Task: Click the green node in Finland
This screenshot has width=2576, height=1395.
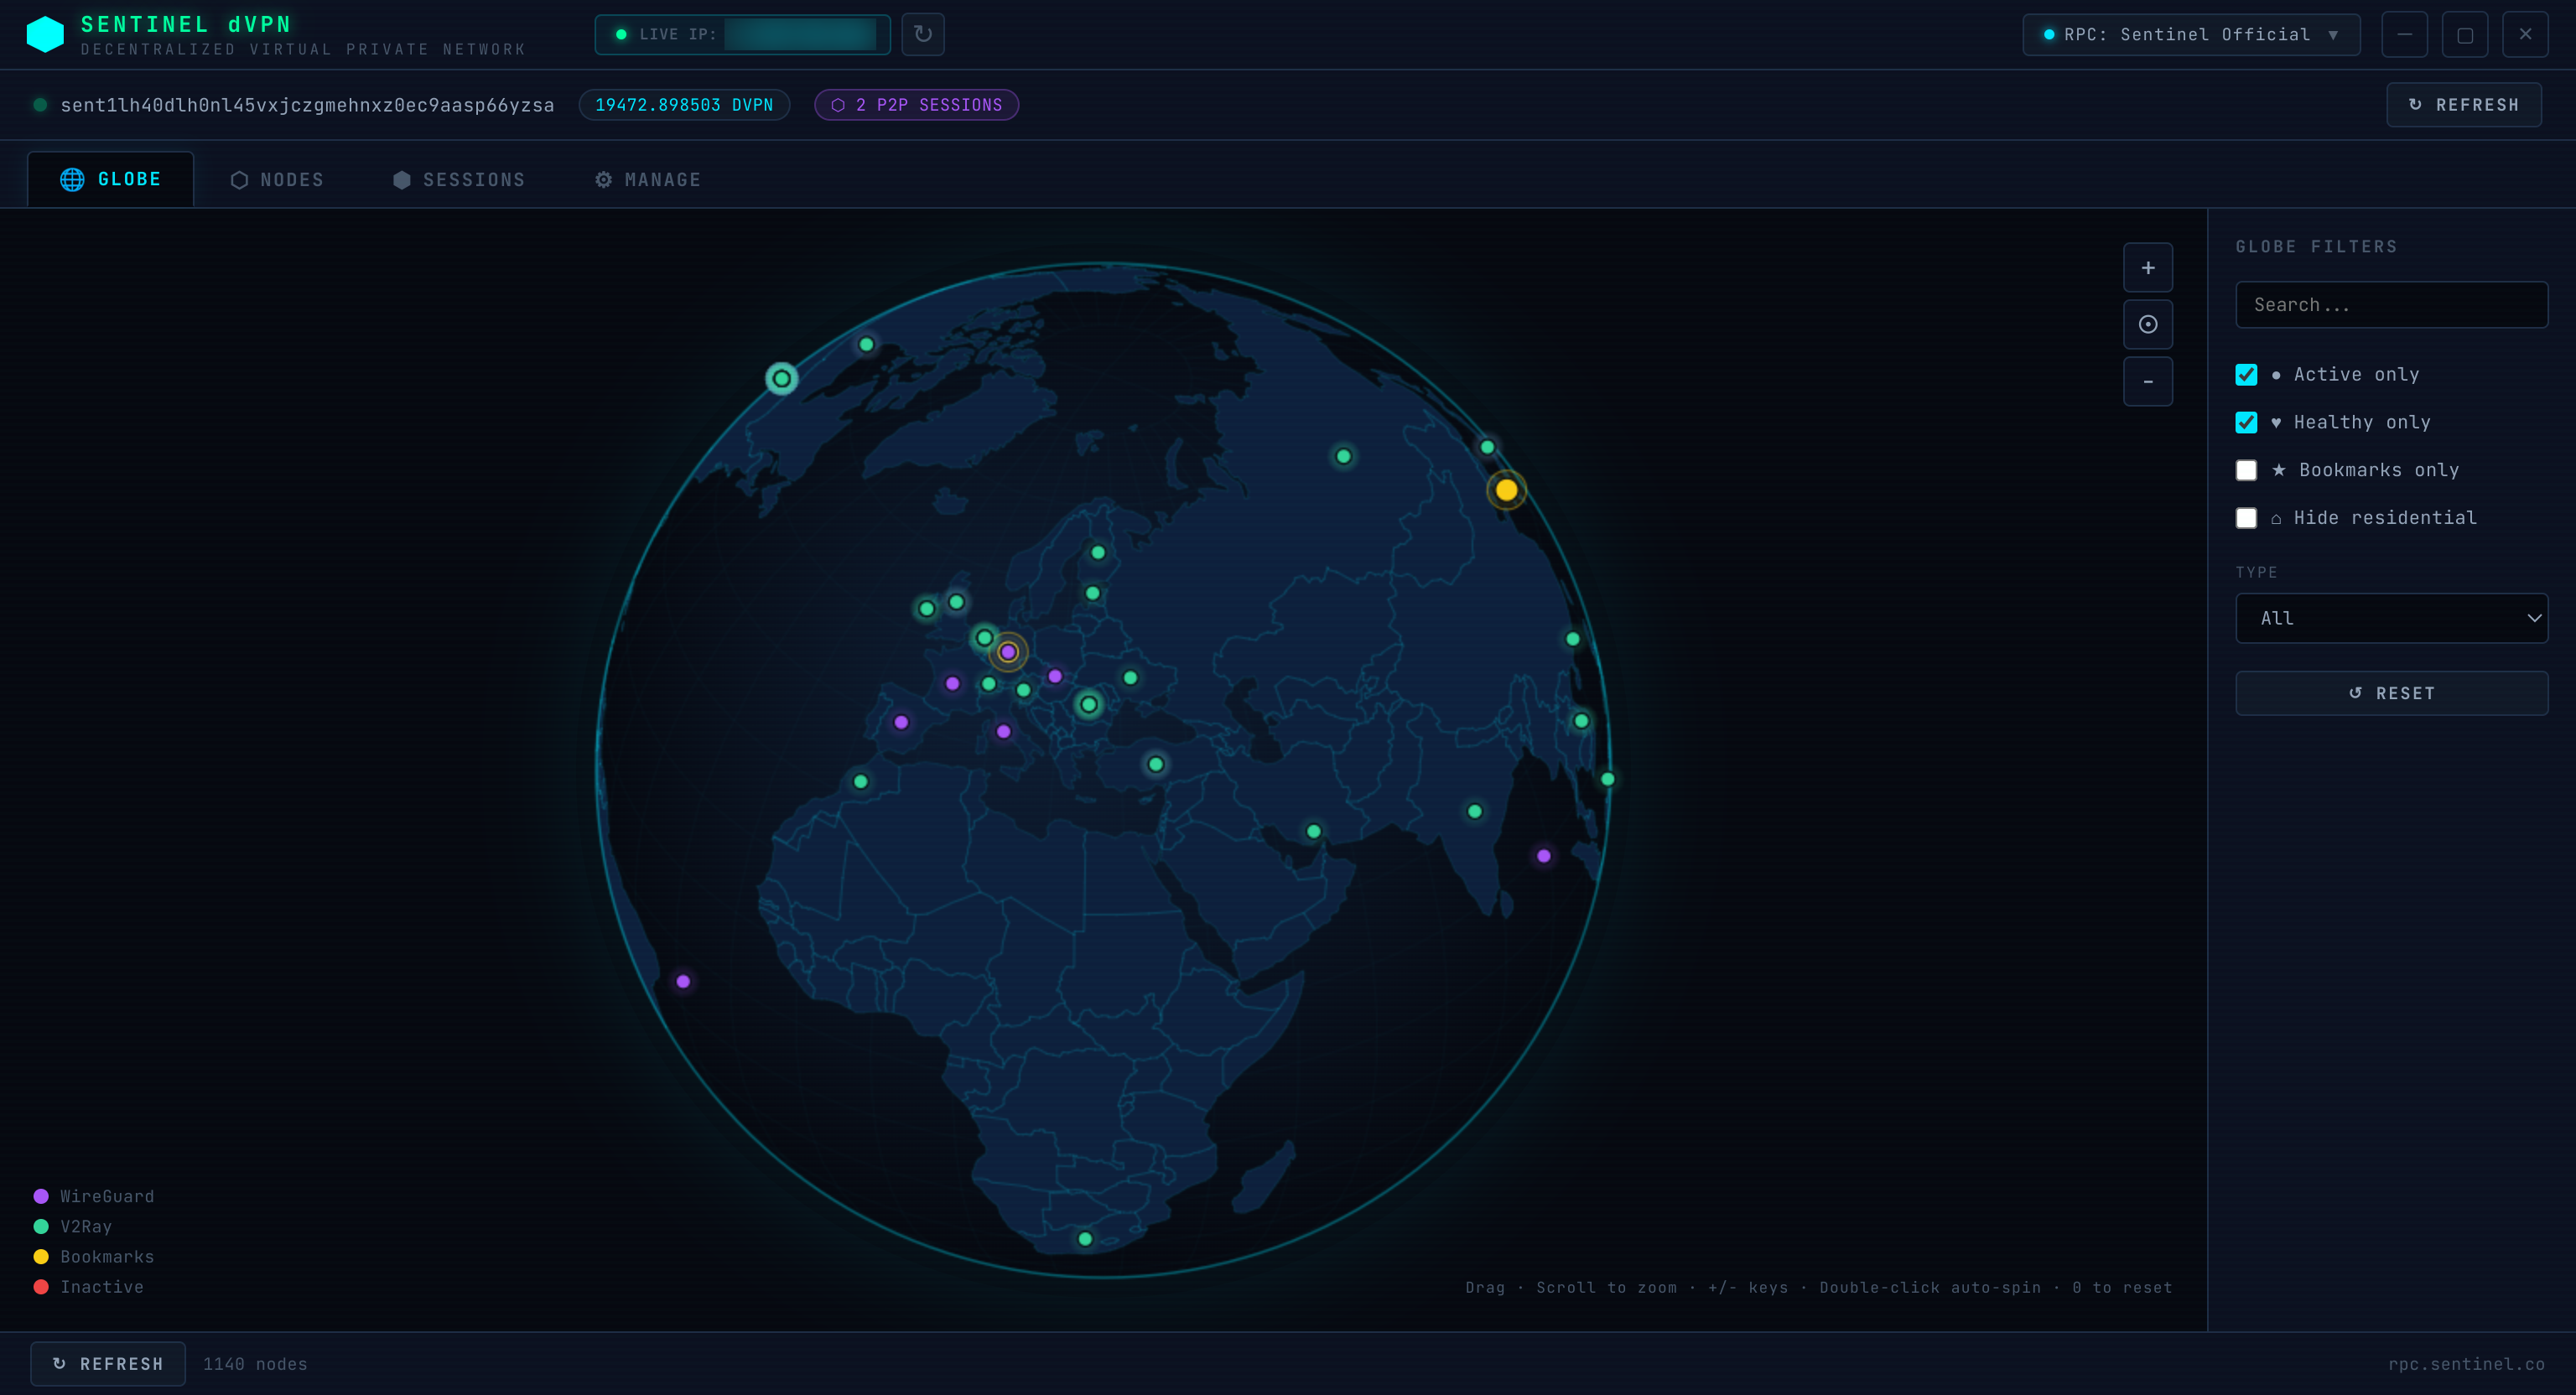Action: (1098, 552)
